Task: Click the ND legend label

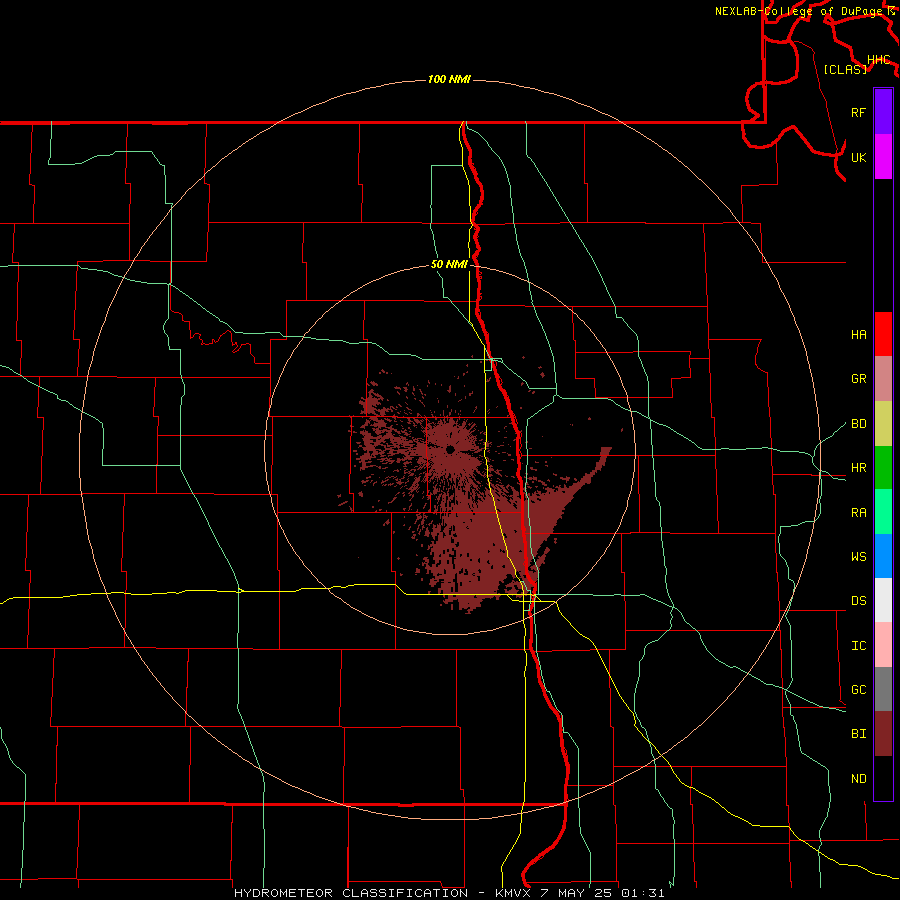Action: (858, 779)
